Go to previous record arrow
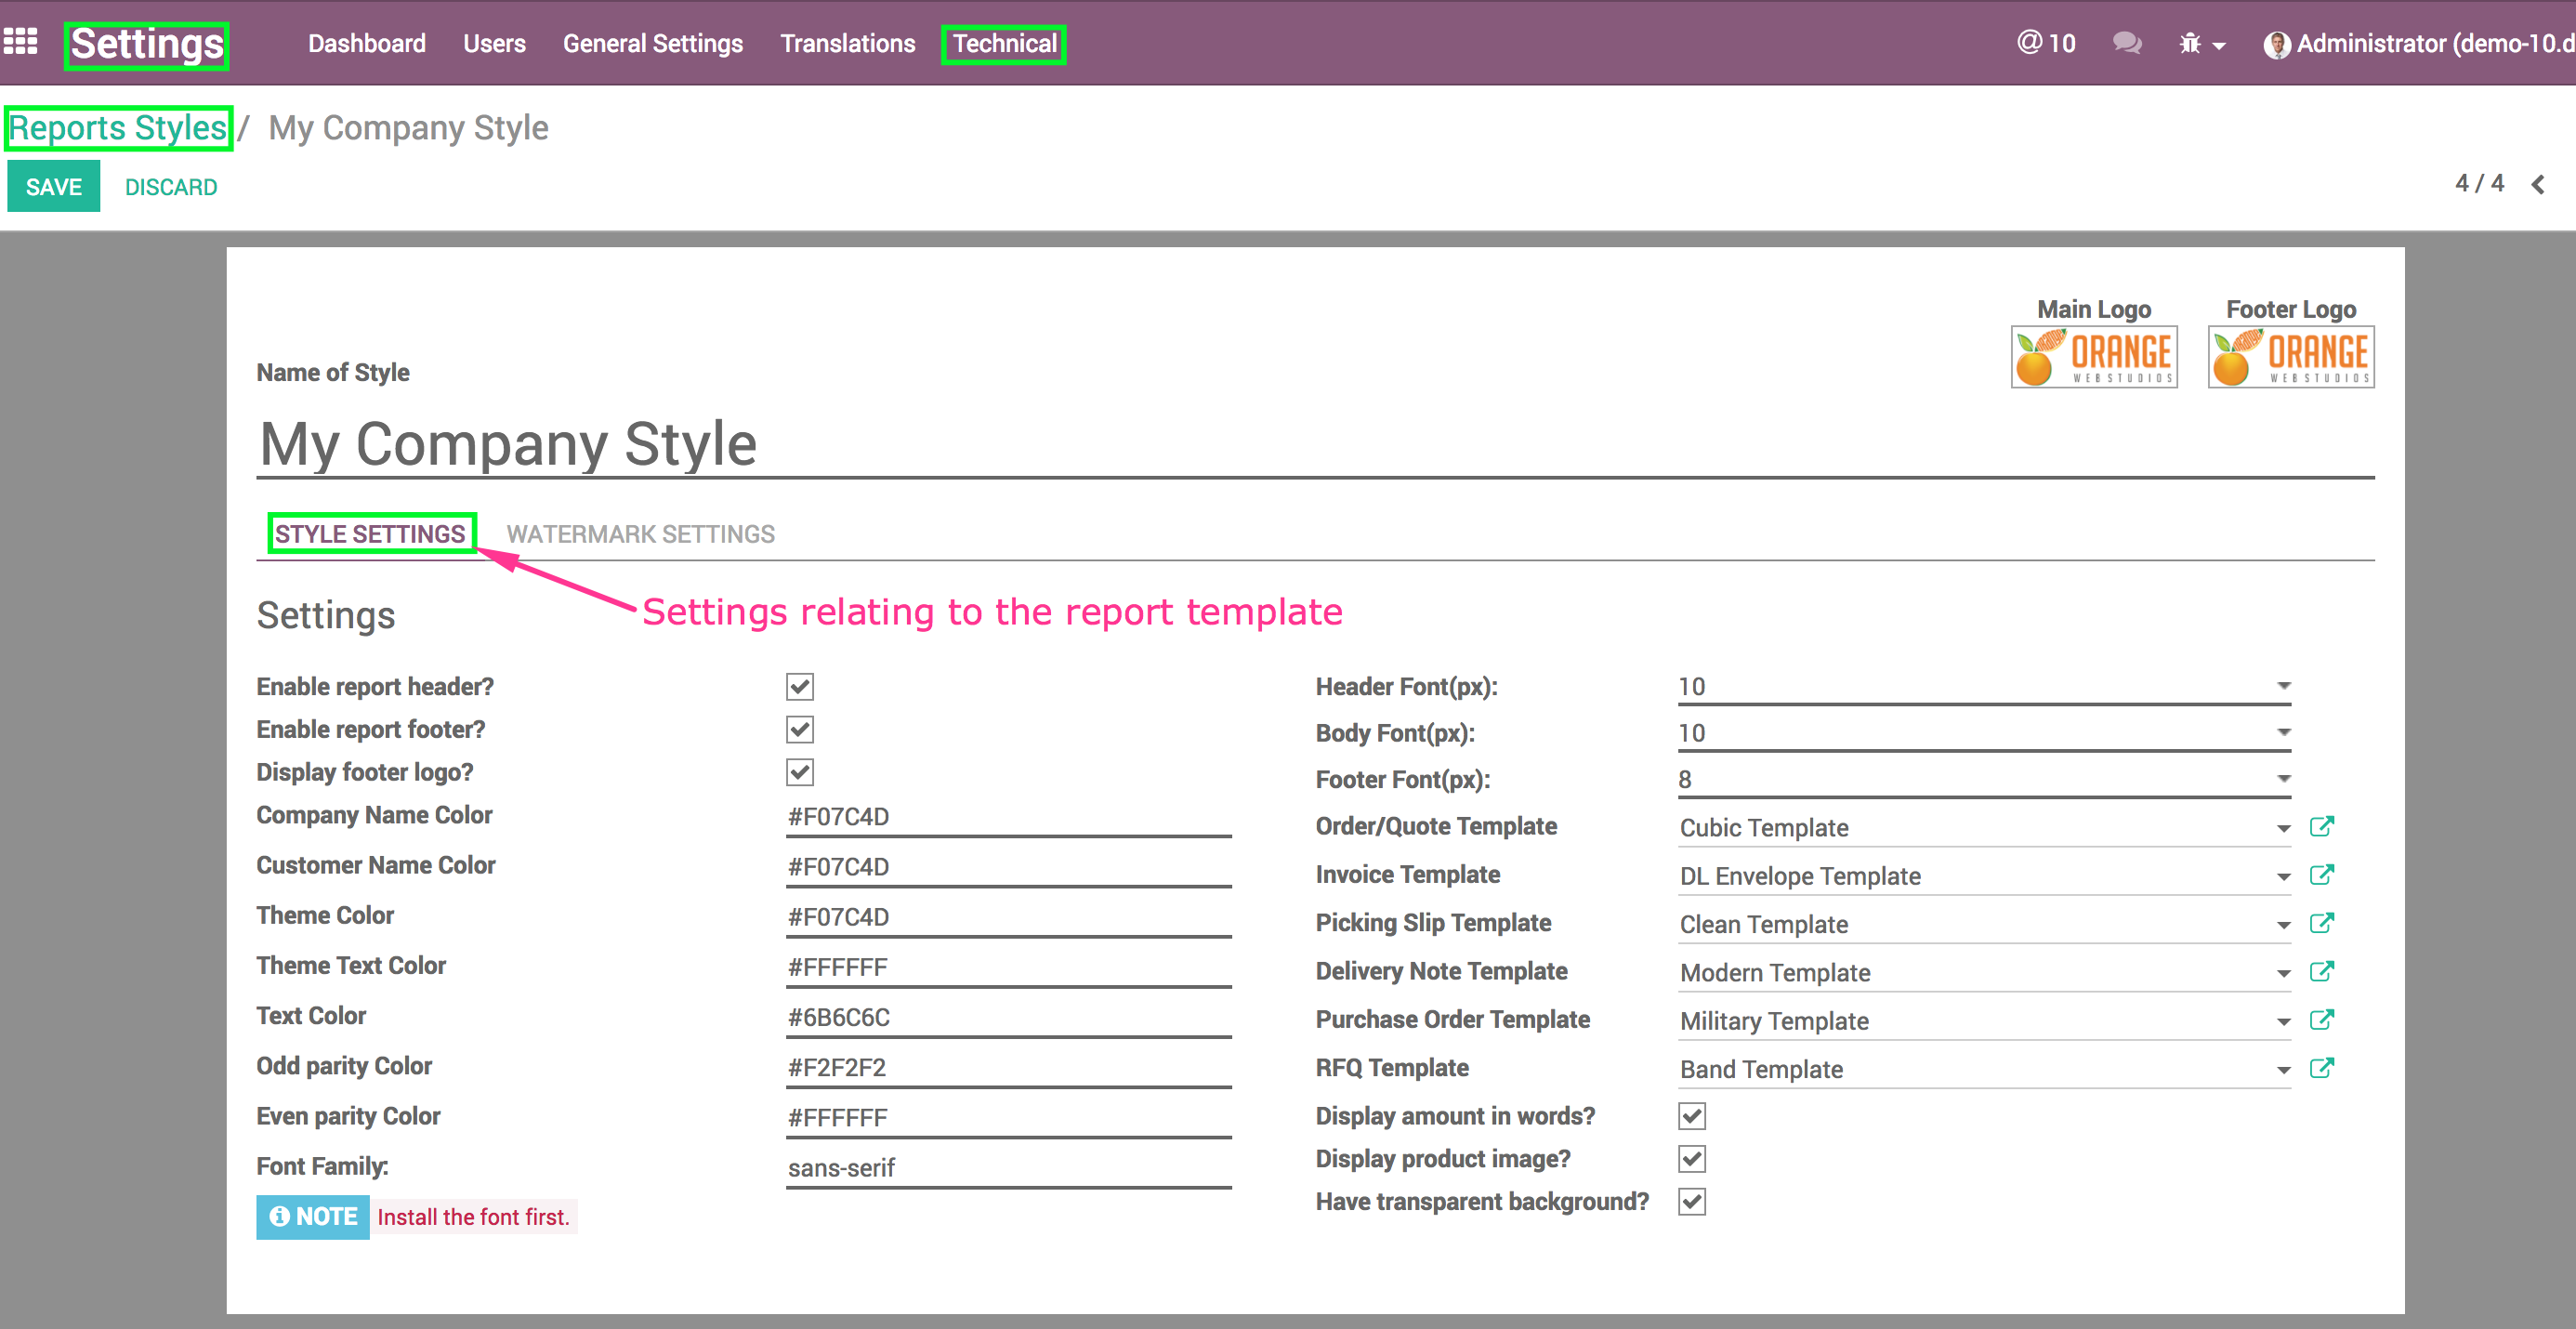 click(2538, 184)
